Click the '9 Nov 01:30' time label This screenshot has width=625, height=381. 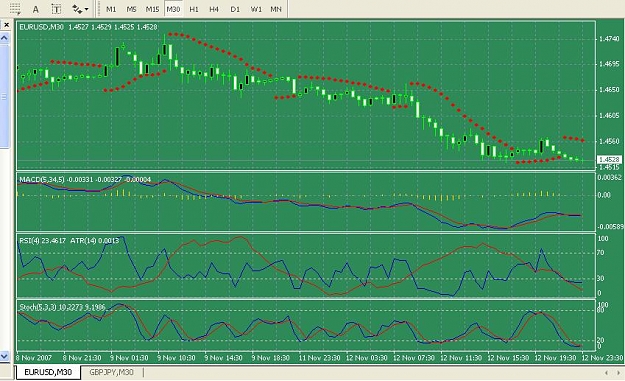[x=129, y=357]
